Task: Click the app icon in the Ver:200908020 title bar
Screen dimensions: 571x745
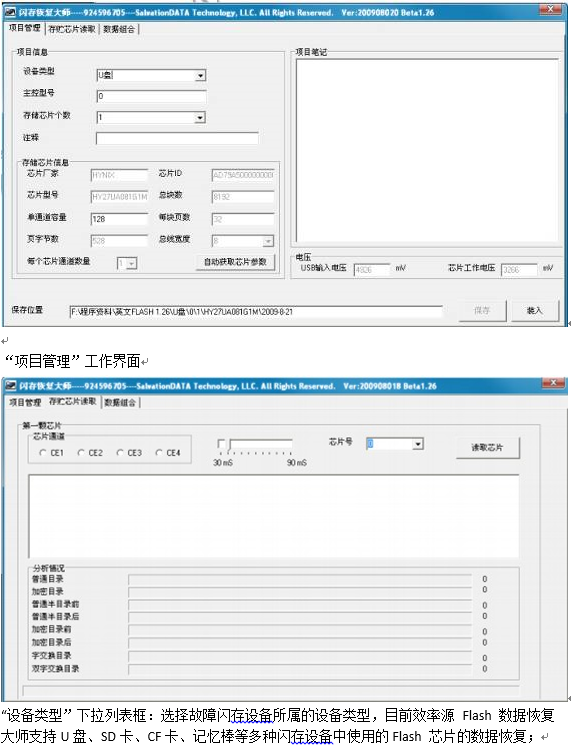Action: [10, 12]
